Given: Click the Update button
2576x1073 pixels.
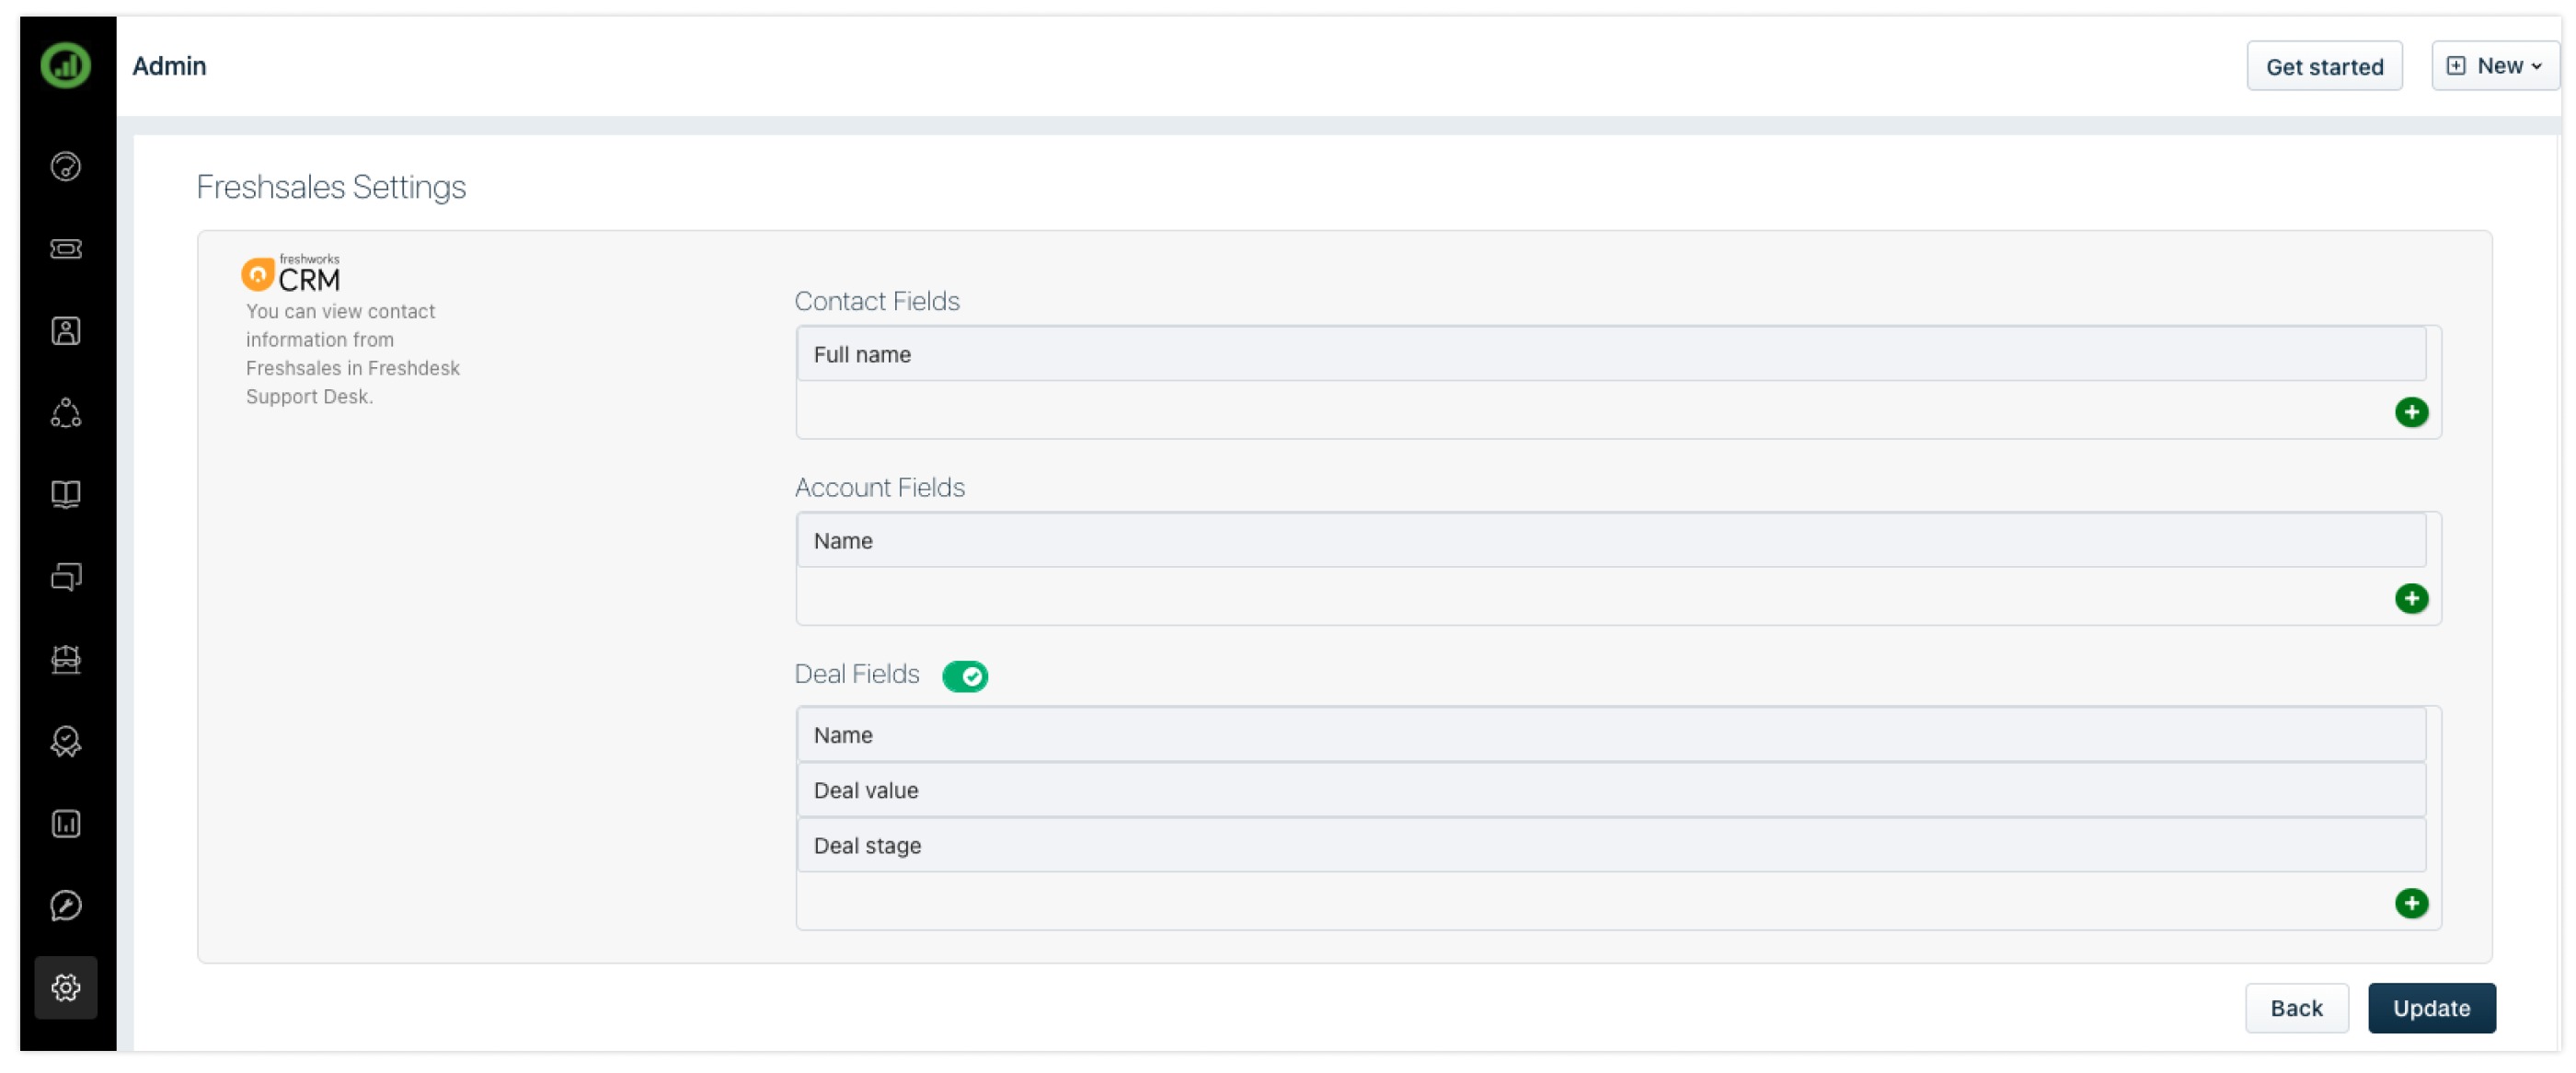Looking at the screenshot, I should (x=2431, y=1008).
